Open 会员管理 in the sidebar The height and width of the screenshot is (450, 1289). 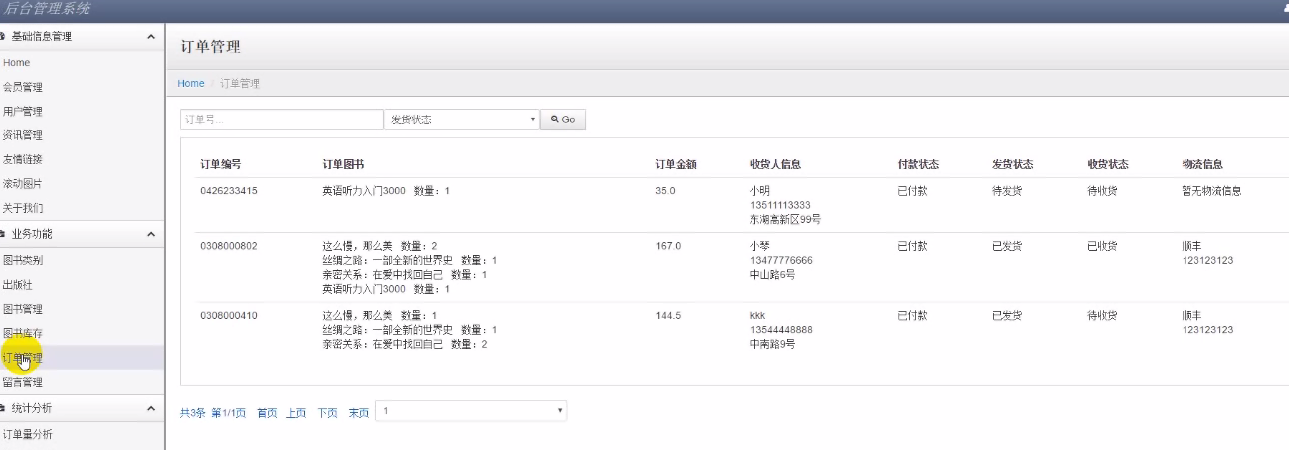click(23, 87)
